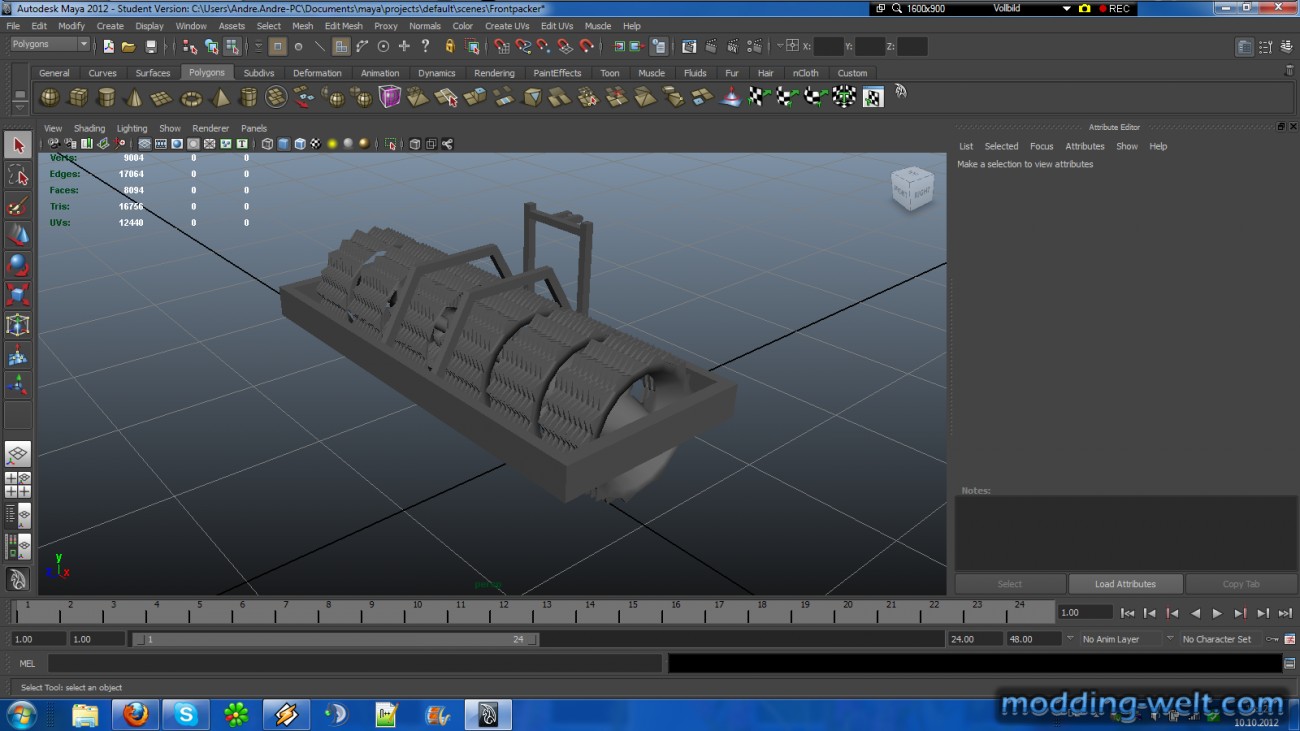Play animation forward
1300x731 pixels.
point(1217,613)
